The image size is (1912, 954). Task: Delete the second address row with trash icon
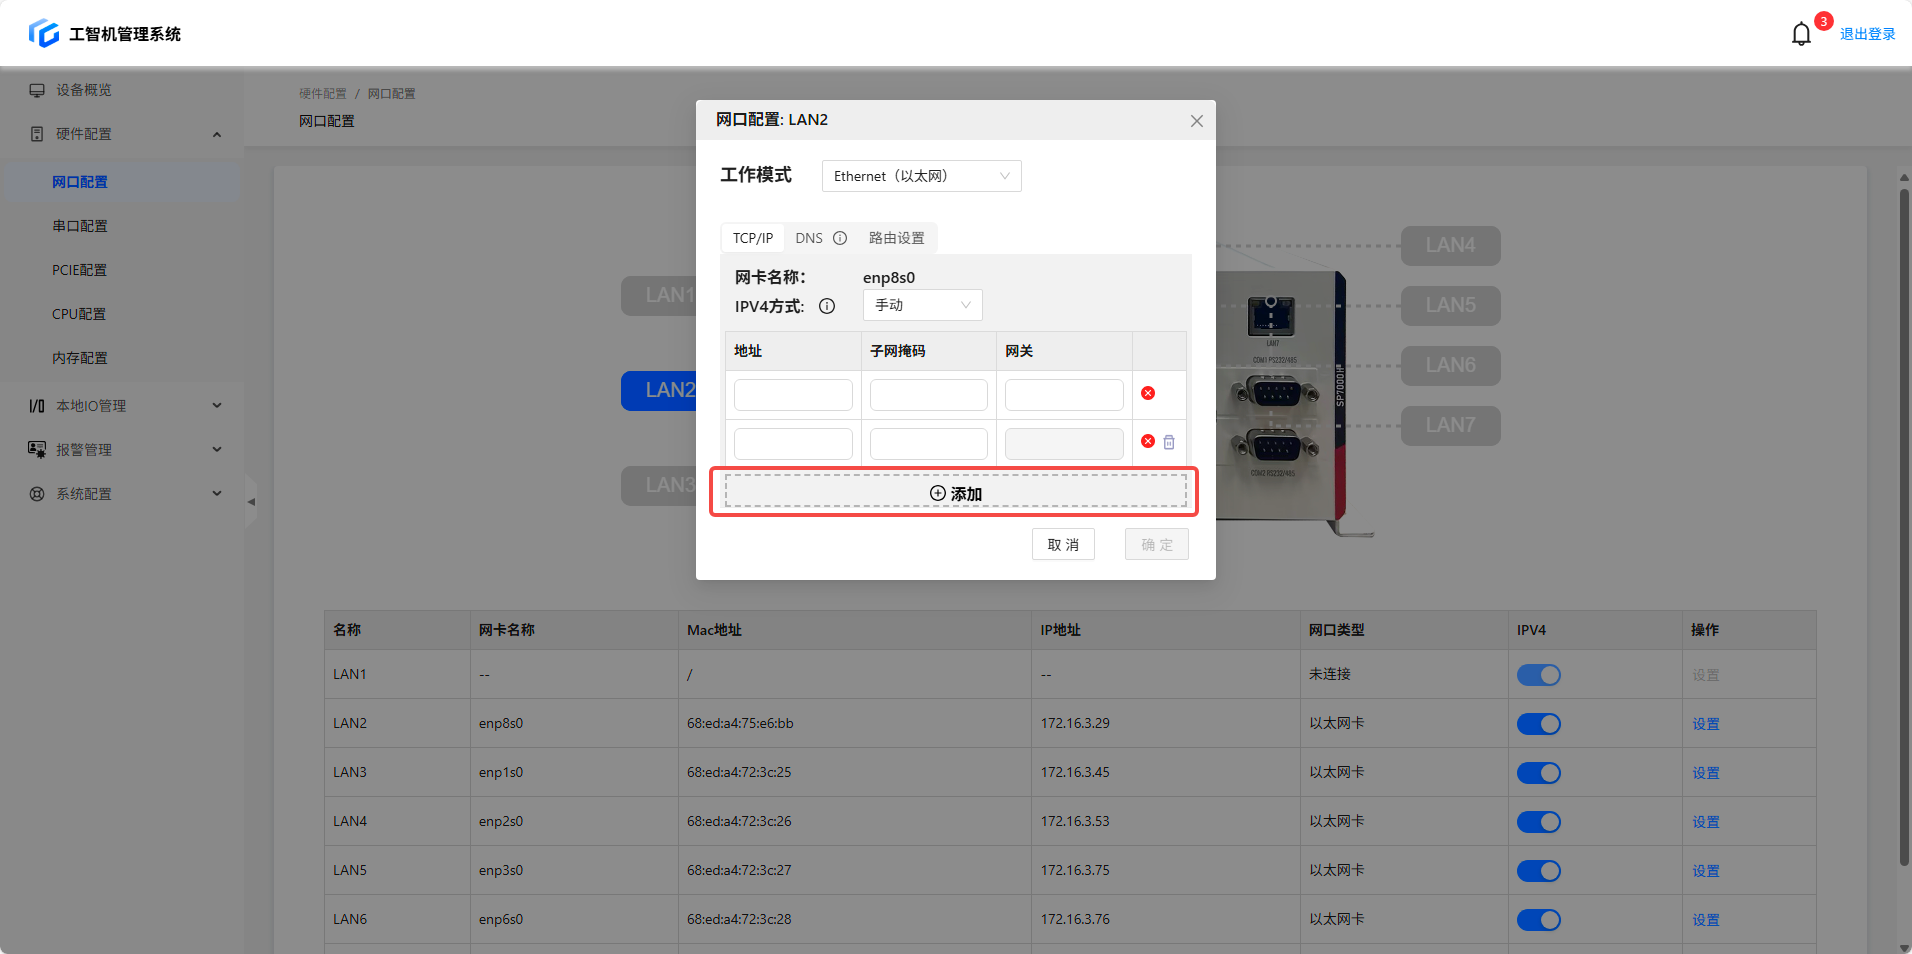tap(1169, 442)
